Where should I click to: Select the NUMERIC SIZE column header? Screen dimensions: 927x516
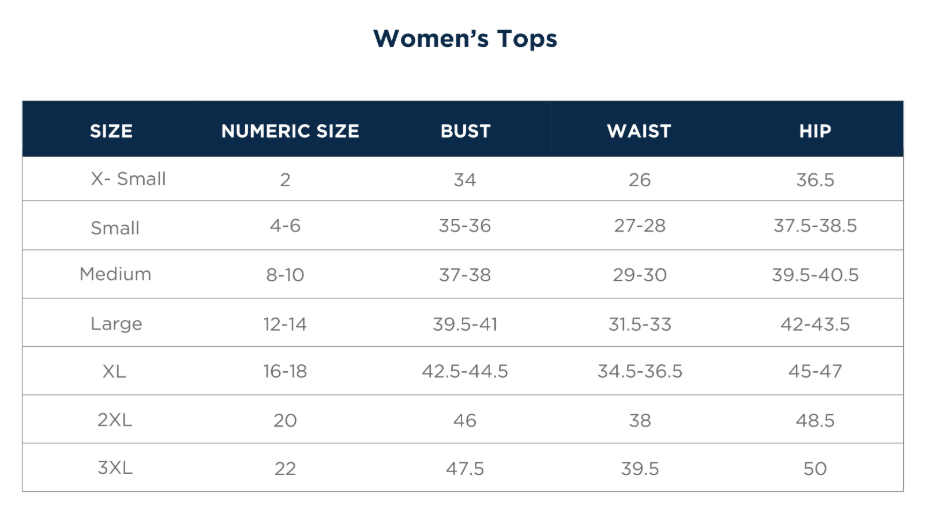pyautogui.click(x=290, y=131)
